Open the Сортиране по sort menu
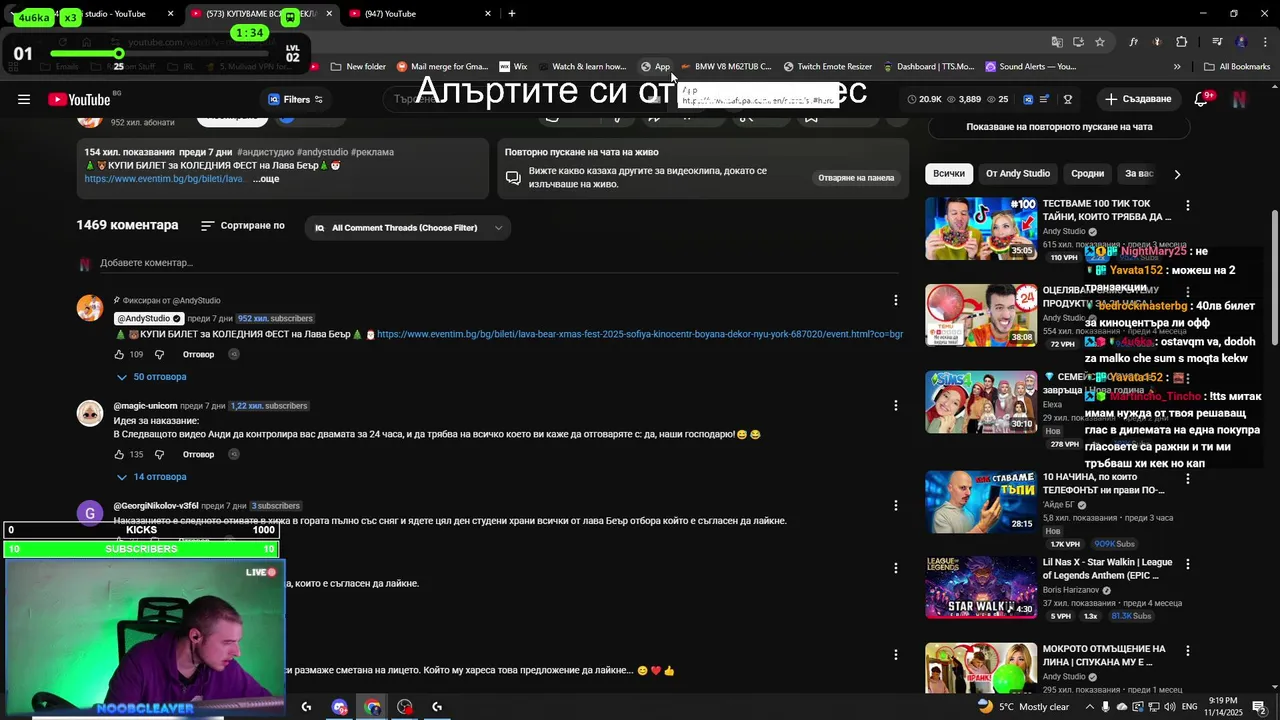Image resolution: width=1280 pixels, height=720 pixels. [x=243, y=226]
